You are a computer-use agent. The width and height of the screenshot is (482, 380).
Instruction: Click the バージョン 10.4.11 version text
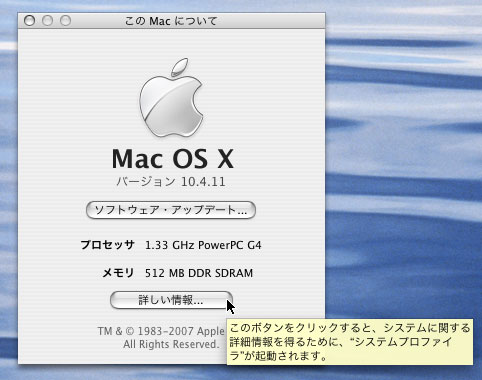171,182
